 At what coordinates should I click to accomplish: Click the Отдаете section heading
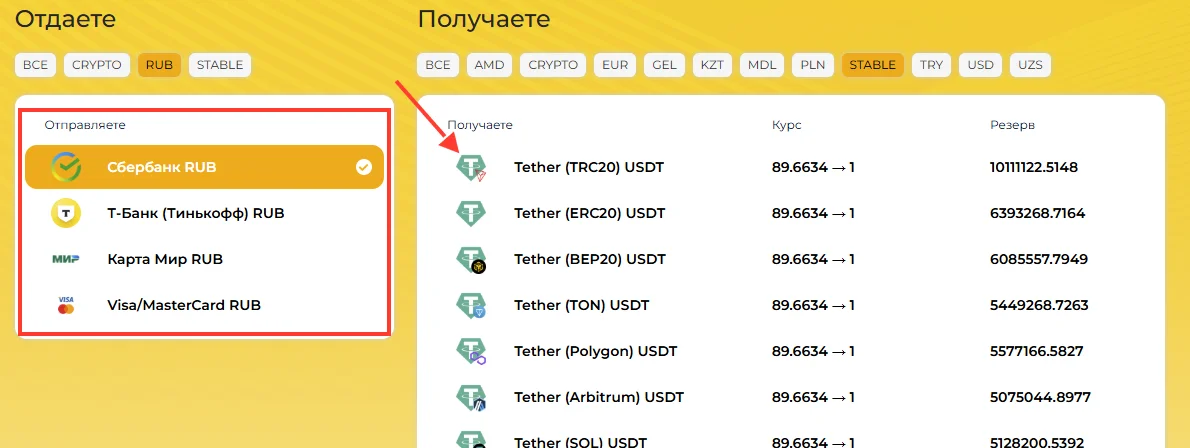point(65,19)
